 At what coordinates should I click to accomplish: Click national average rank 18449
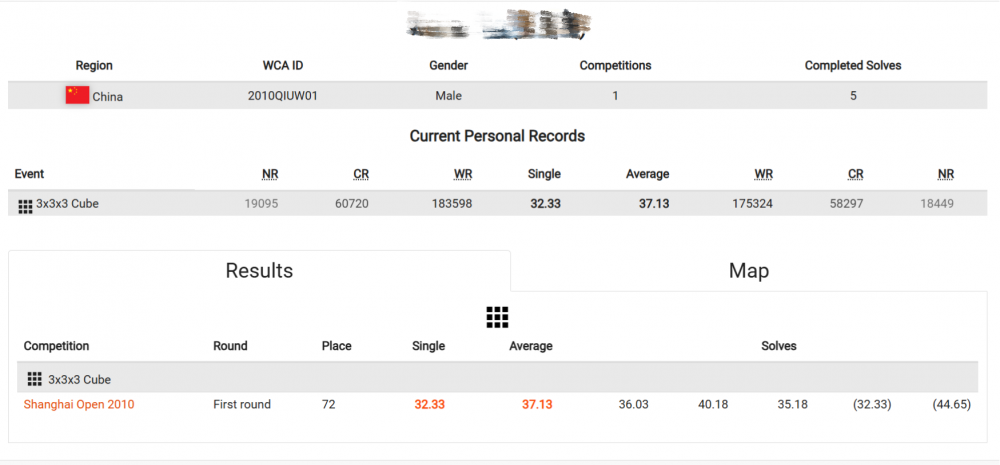point(937,204)
